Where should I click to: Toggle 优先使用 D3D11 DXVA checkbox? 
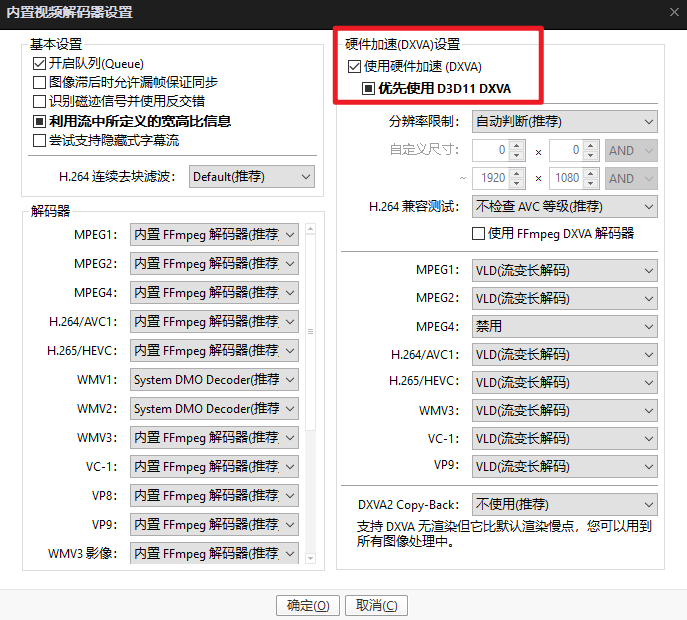[368, 88]
